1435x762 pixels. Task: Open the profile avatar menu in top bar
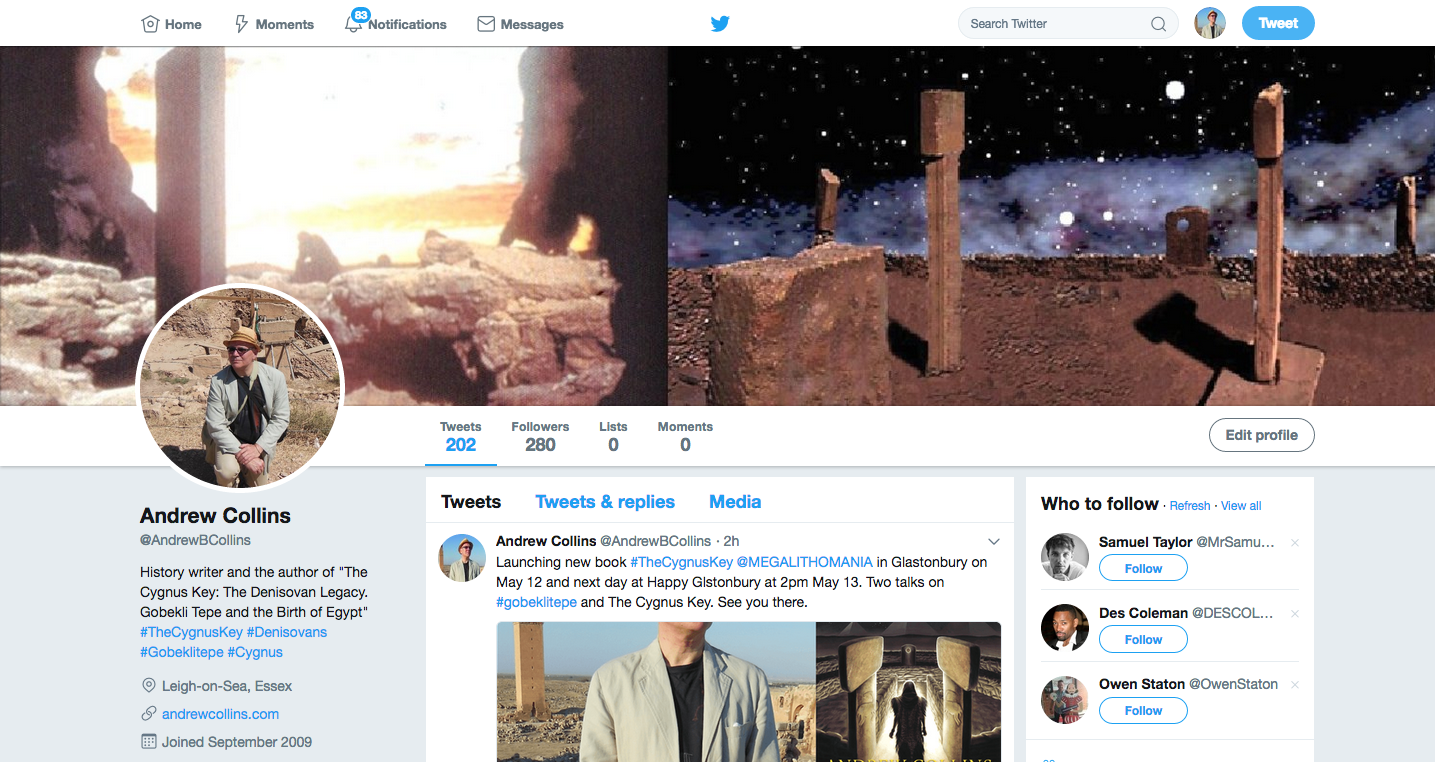[x=1210, y=23]
